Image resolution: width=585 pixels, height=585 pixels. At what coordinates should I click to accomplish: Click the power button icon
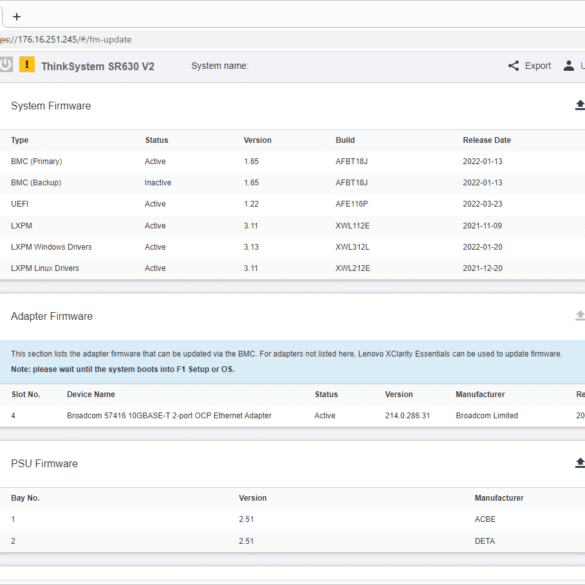(6, 65)
